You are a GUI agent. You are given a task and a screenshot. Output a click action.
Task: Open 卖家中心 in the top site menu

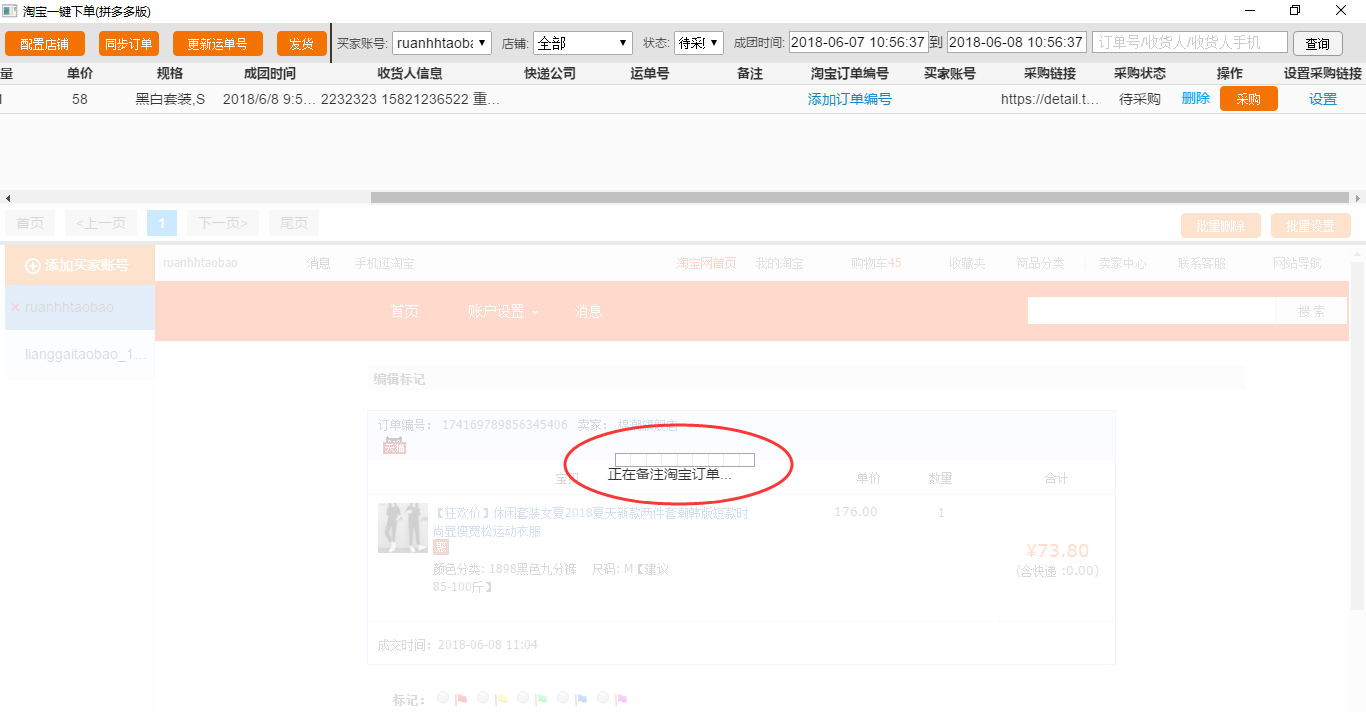coord(1122,263)
